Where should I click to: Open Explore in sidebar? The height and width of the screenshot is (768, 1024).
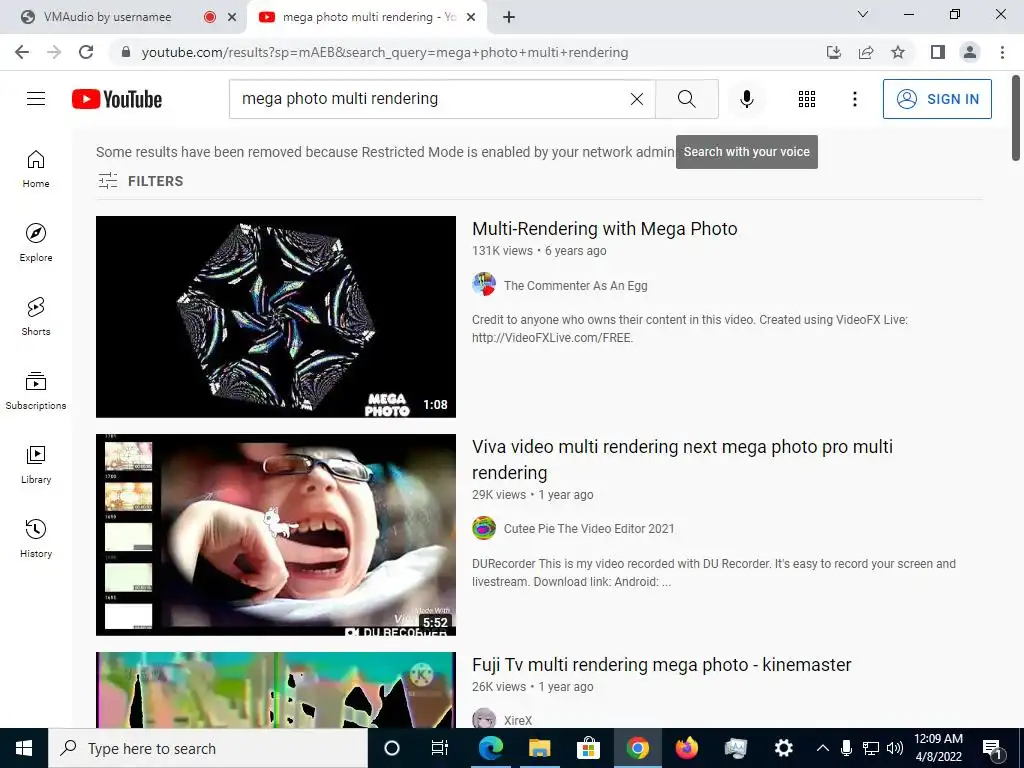(36, 243)
